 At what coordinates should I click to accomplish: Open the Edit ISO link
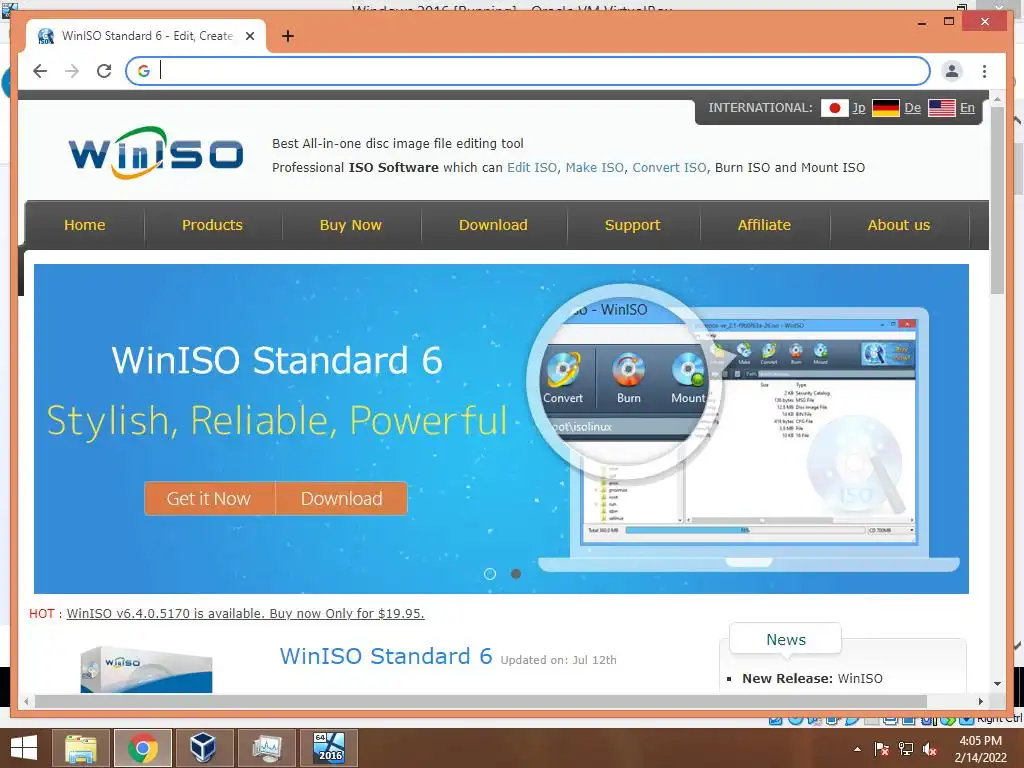(x=532, y=168)
